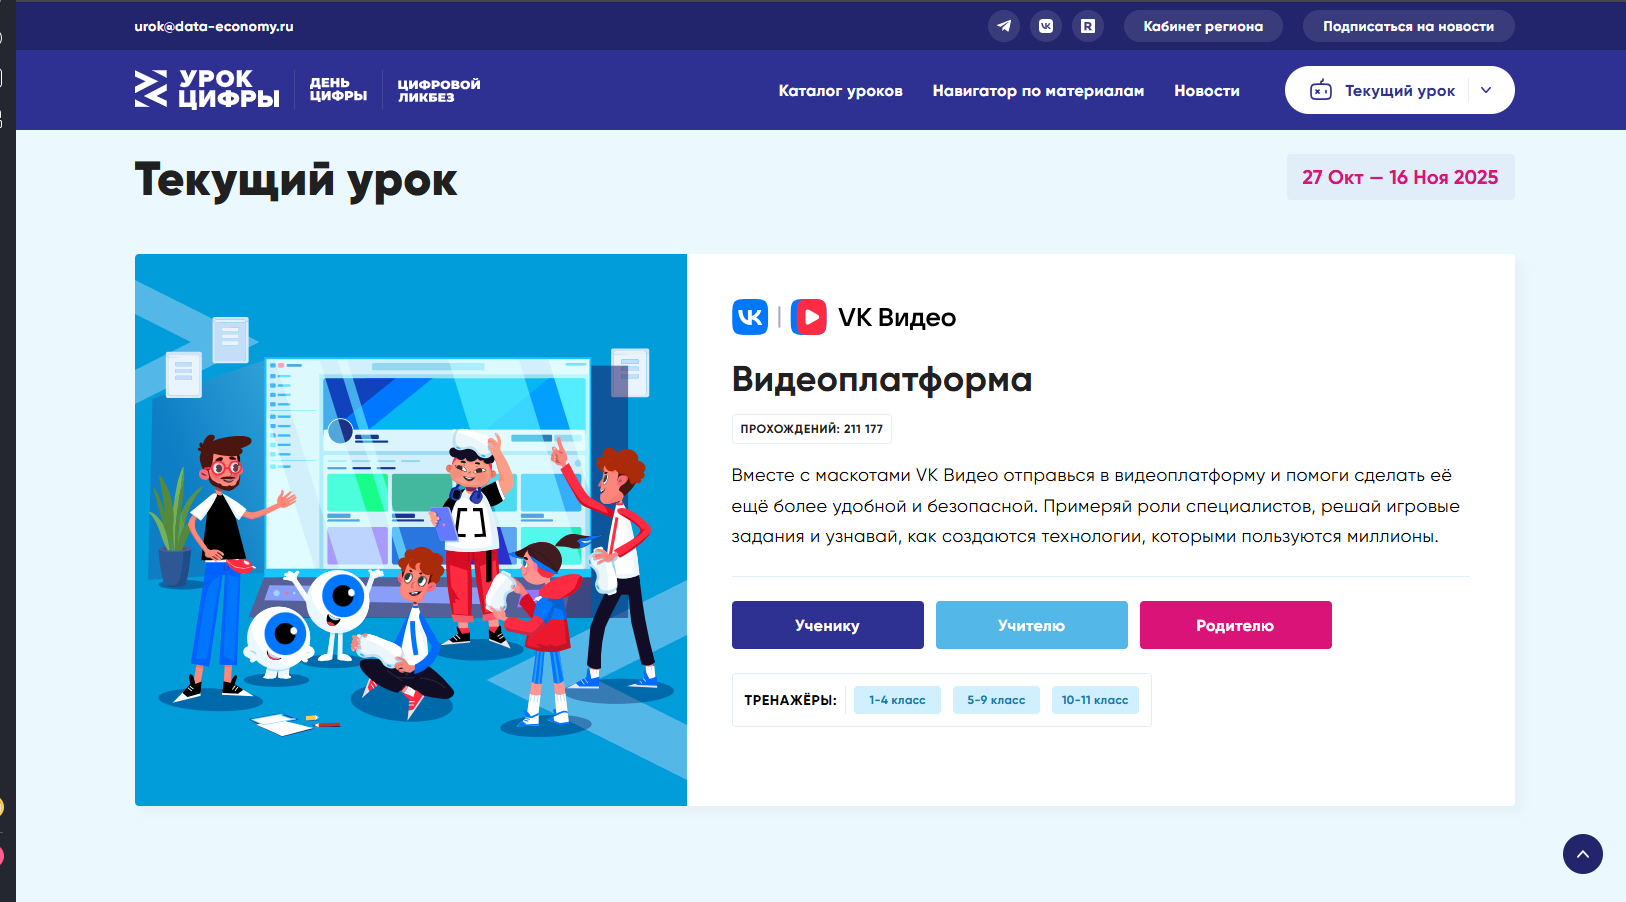1626x902 pixels.
Task: Click the Rutube icon in top bar
Action: tap(1088, 26)
